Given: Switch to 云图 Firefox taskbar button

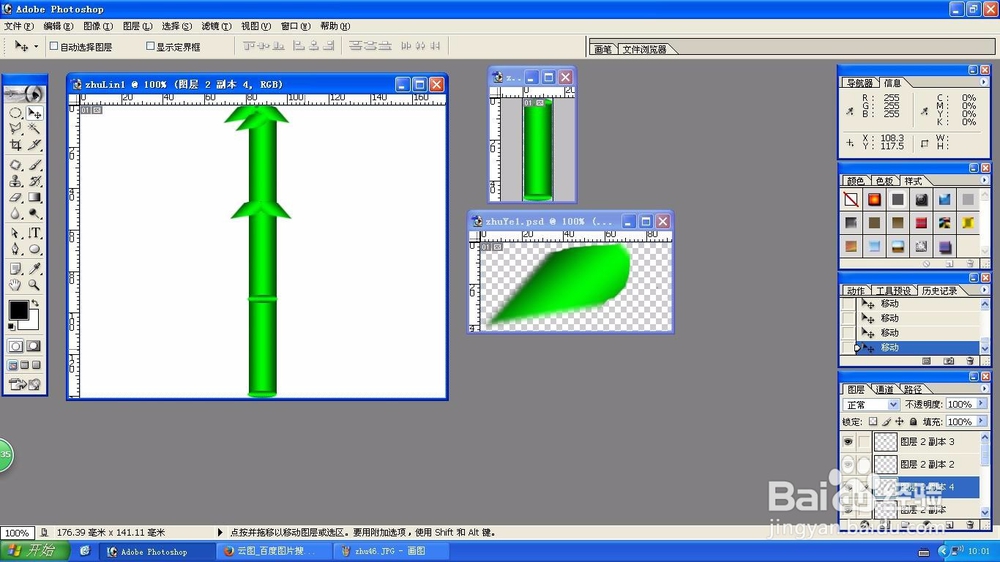Looking at the screenshot, I should (276, 551).
